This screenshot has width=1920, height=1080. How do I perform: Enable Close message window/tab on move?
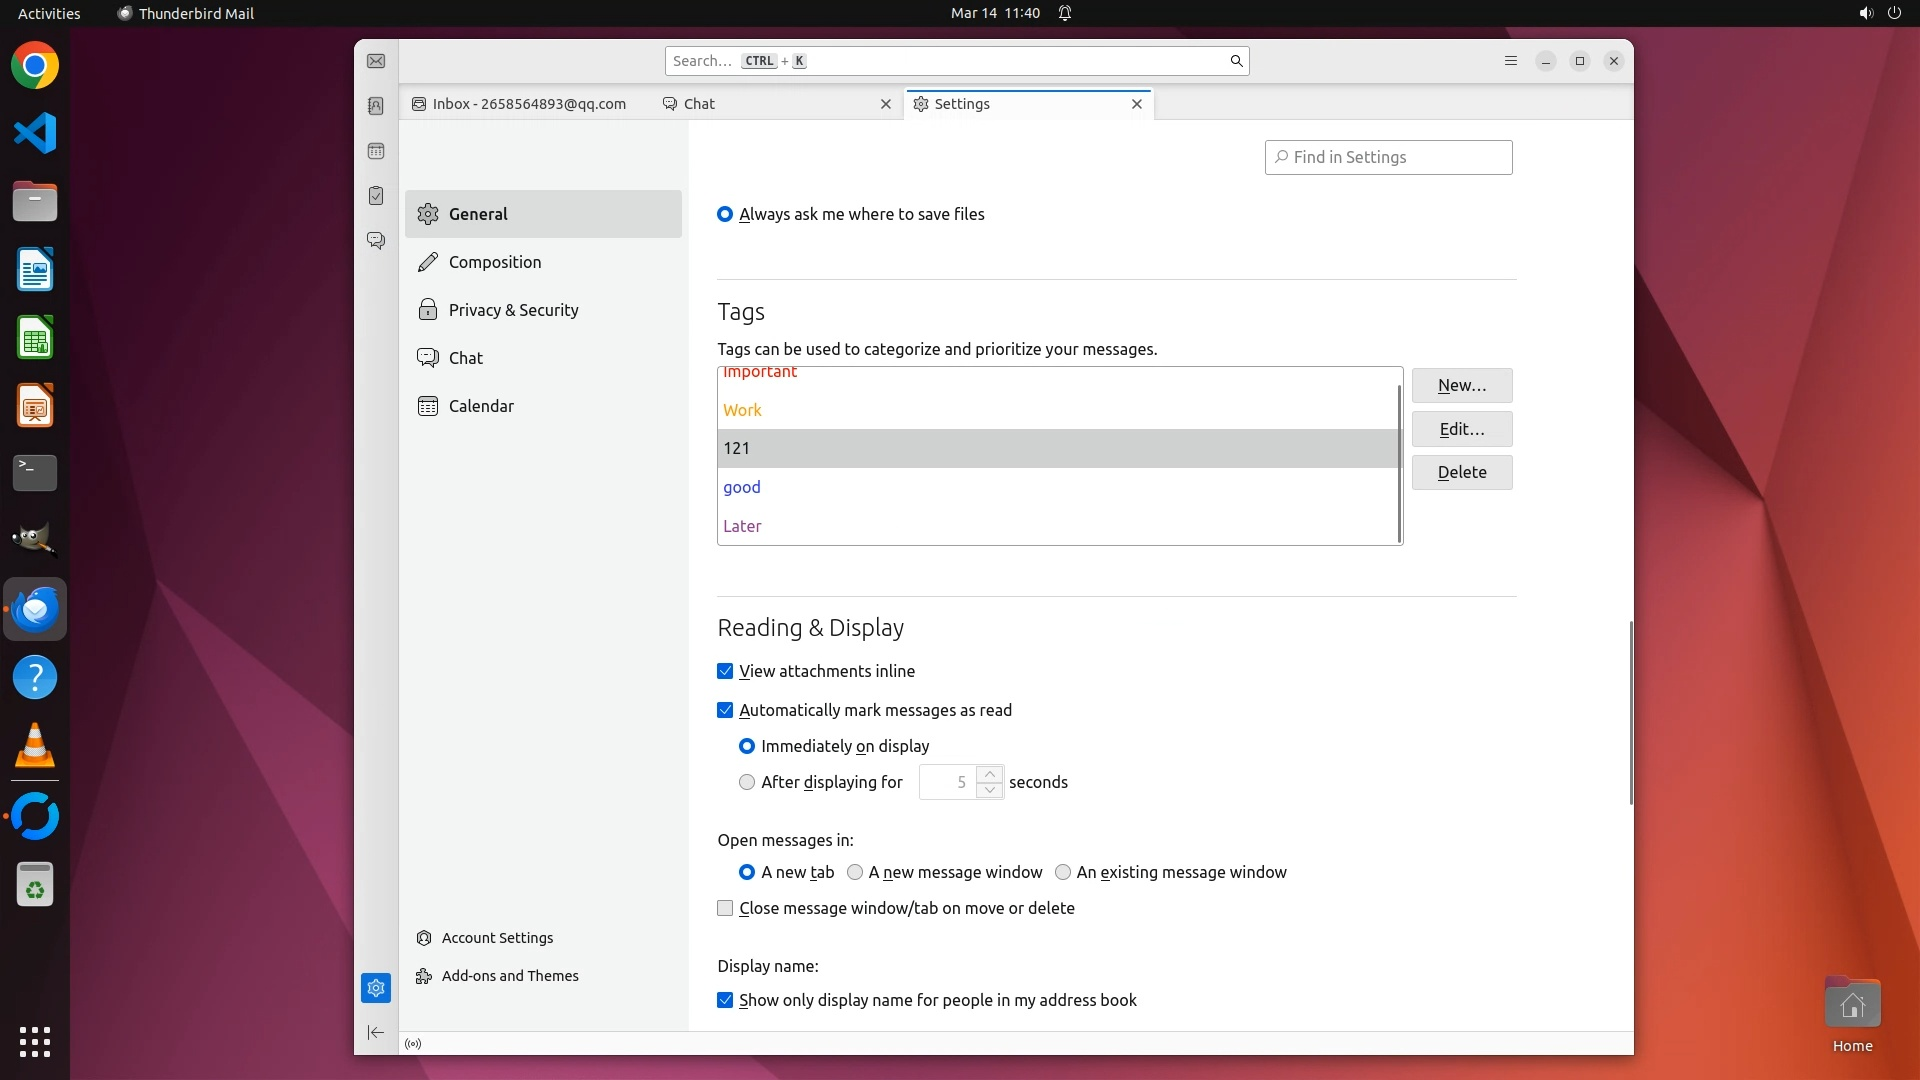click(725, 908)
